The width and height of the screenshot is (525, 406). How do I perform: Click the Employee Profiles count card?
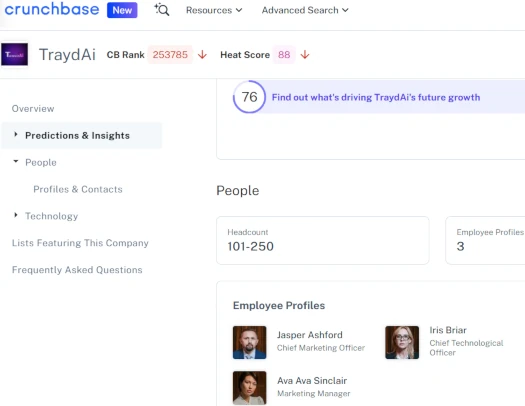pos(485,240)
